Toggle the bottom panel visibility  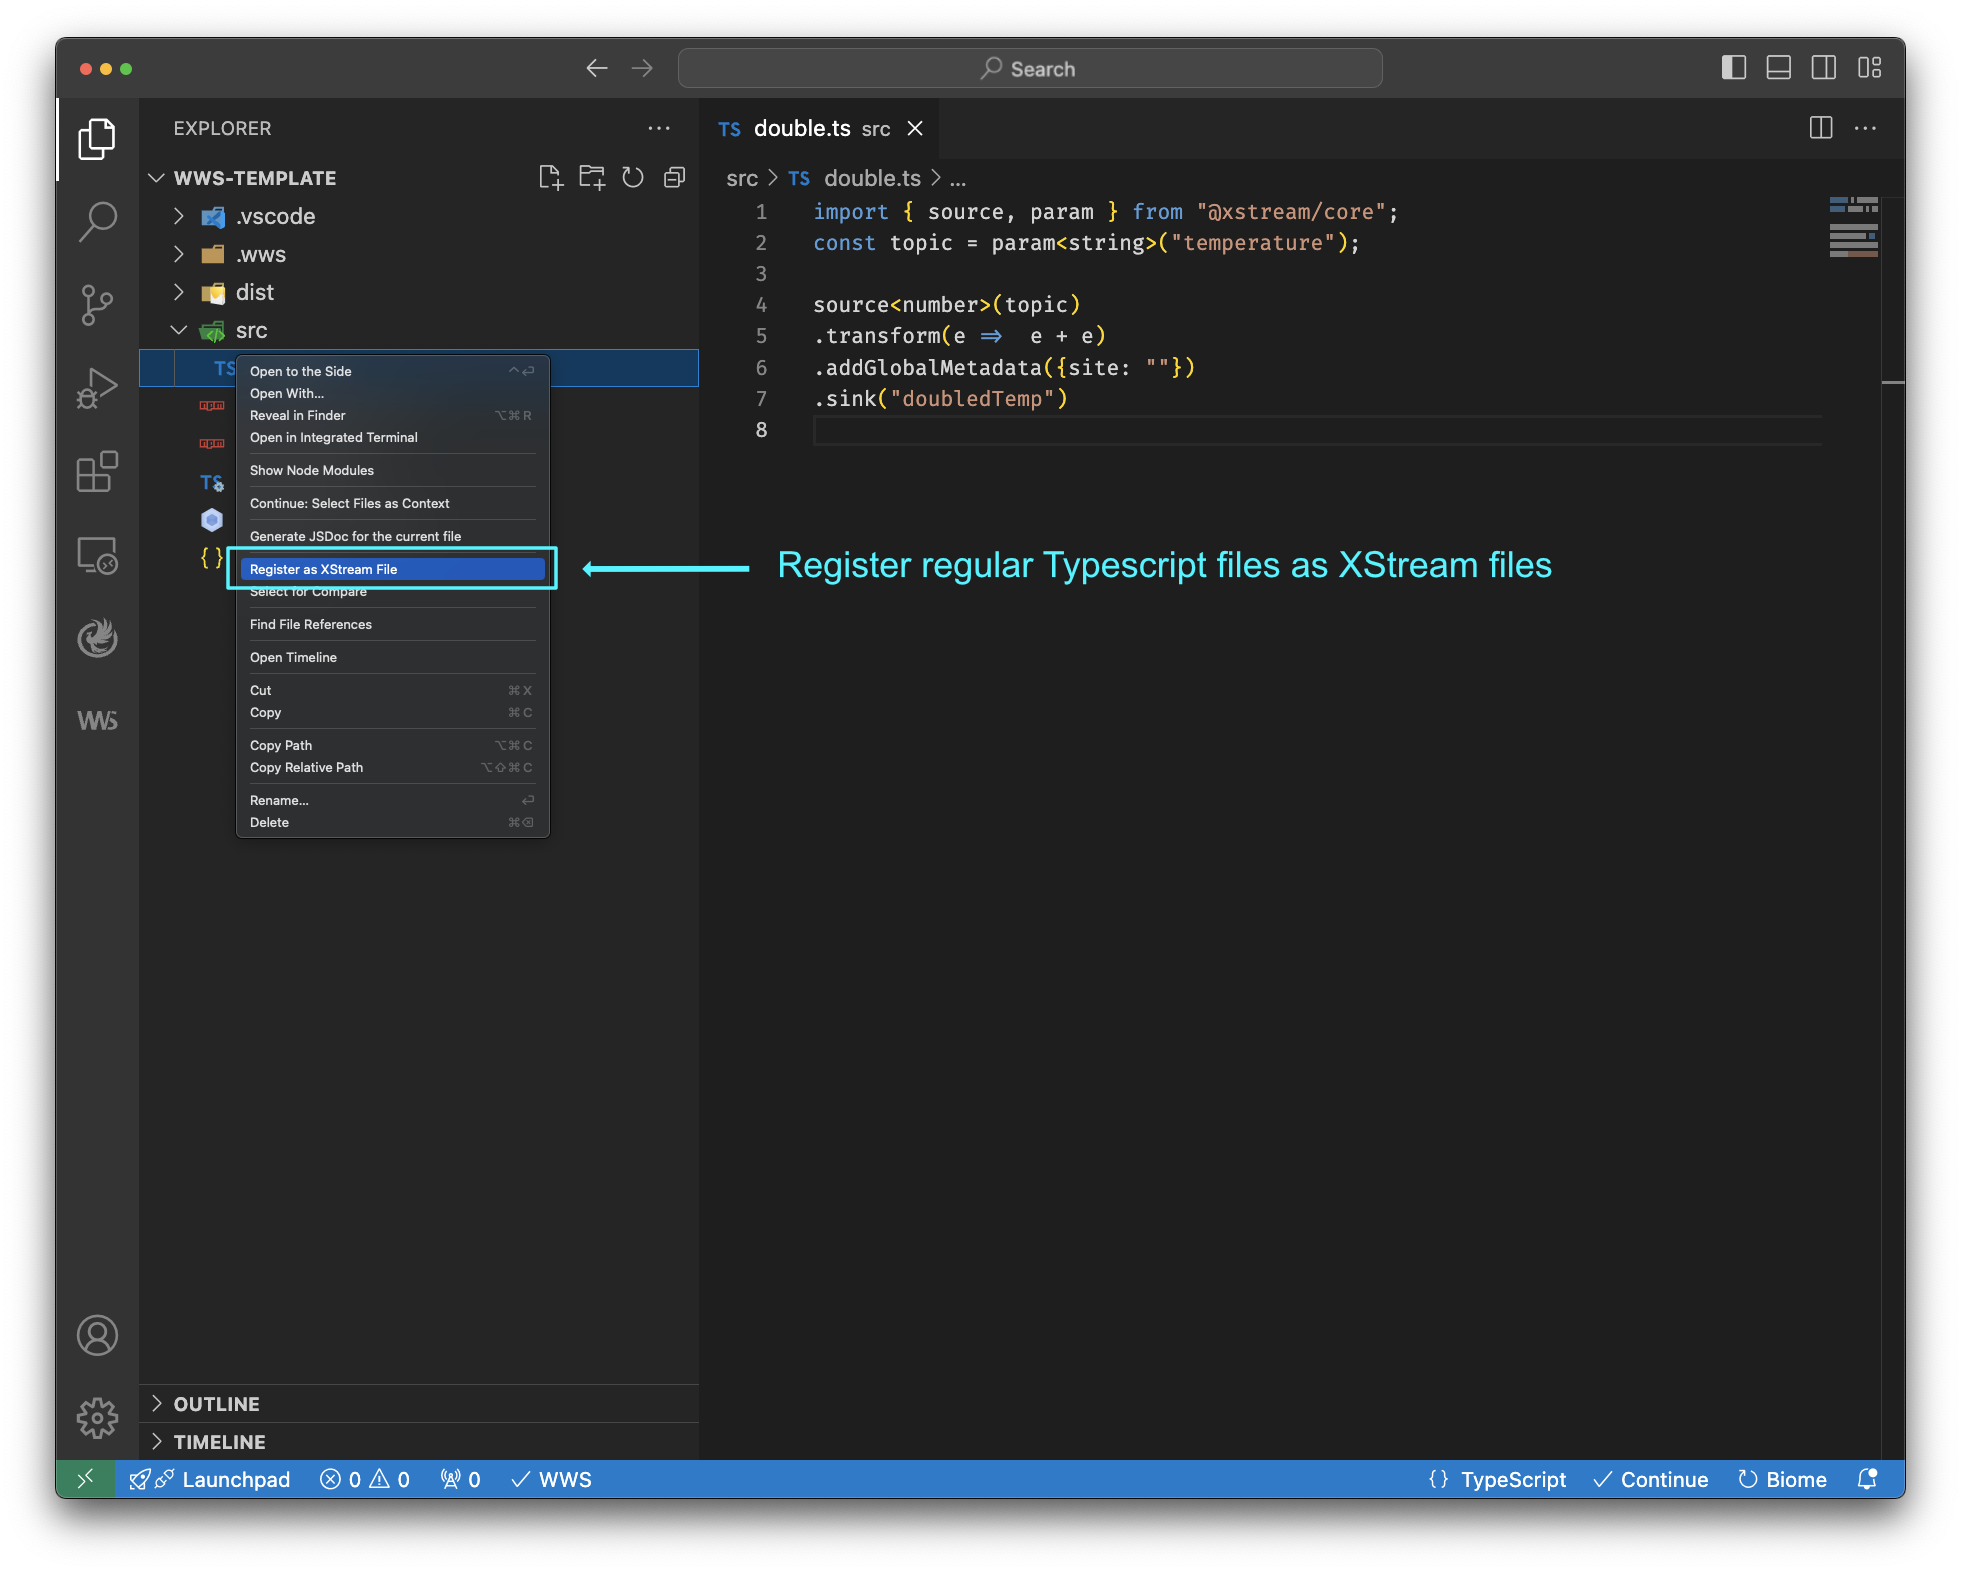coord(1779,68)
